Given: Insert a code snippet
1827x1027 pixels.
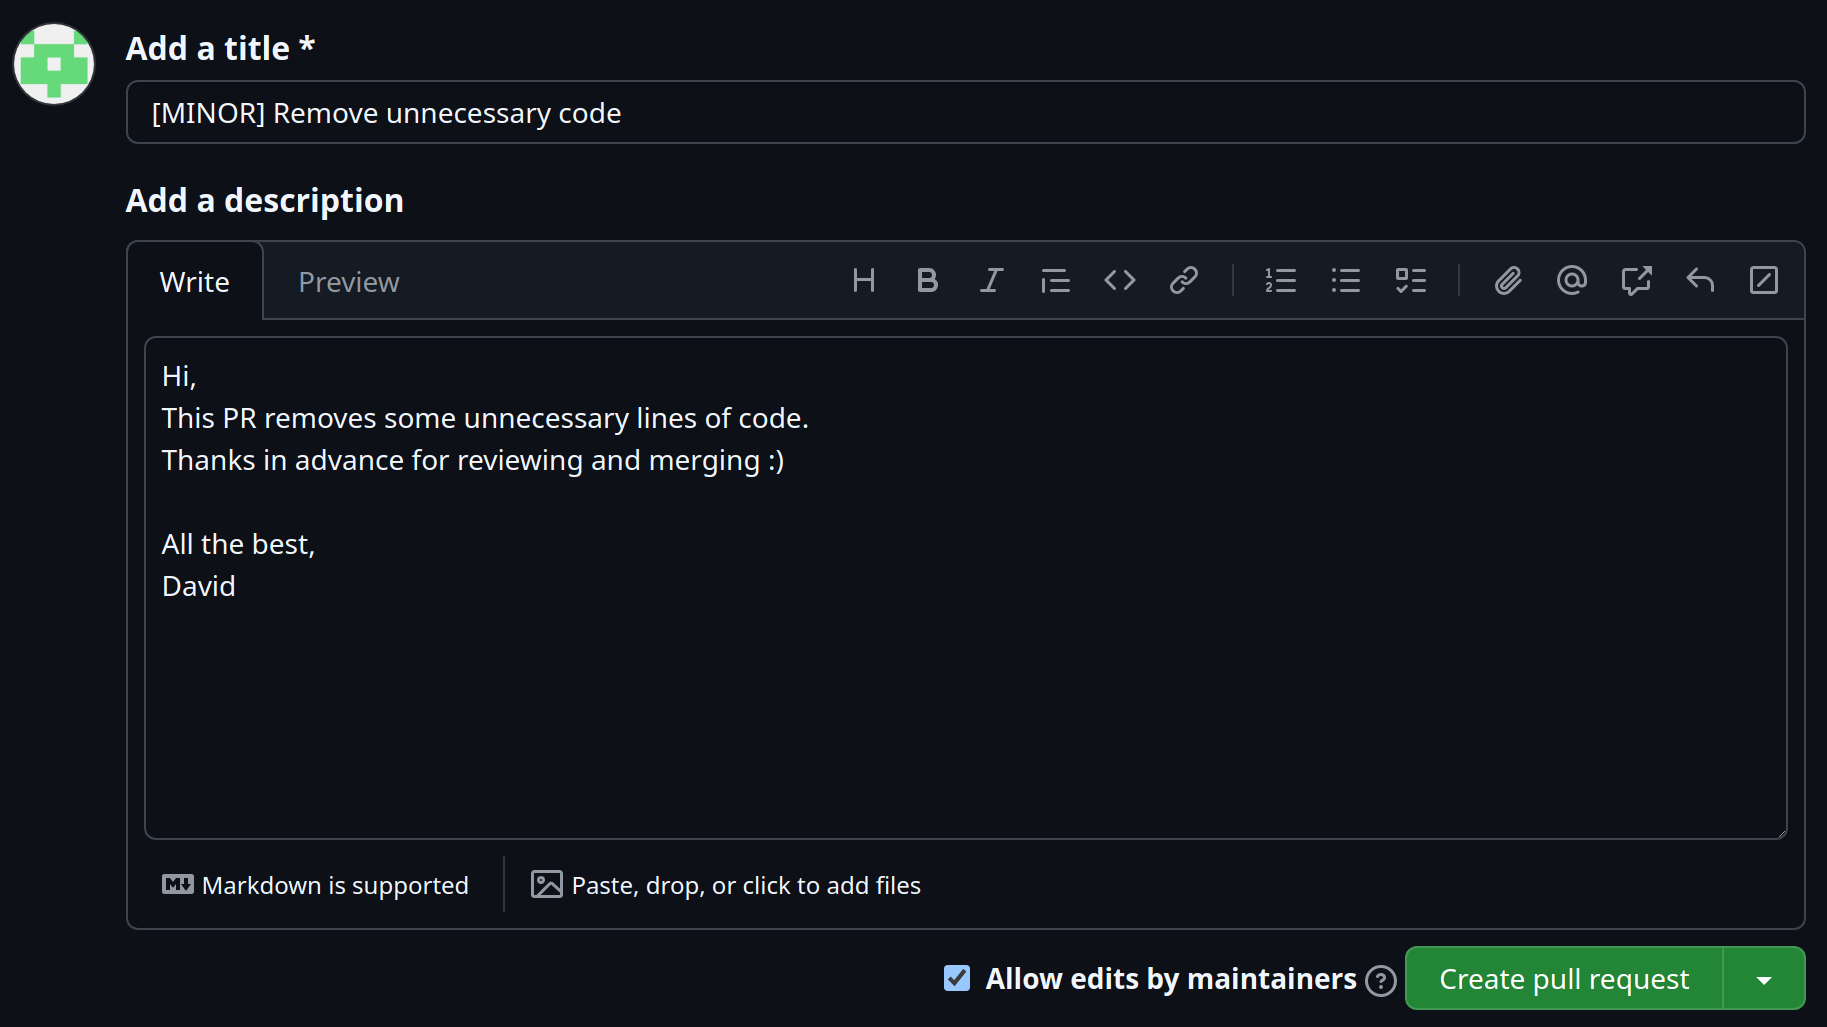Looking at the screenshot, I should (1119, 281).
